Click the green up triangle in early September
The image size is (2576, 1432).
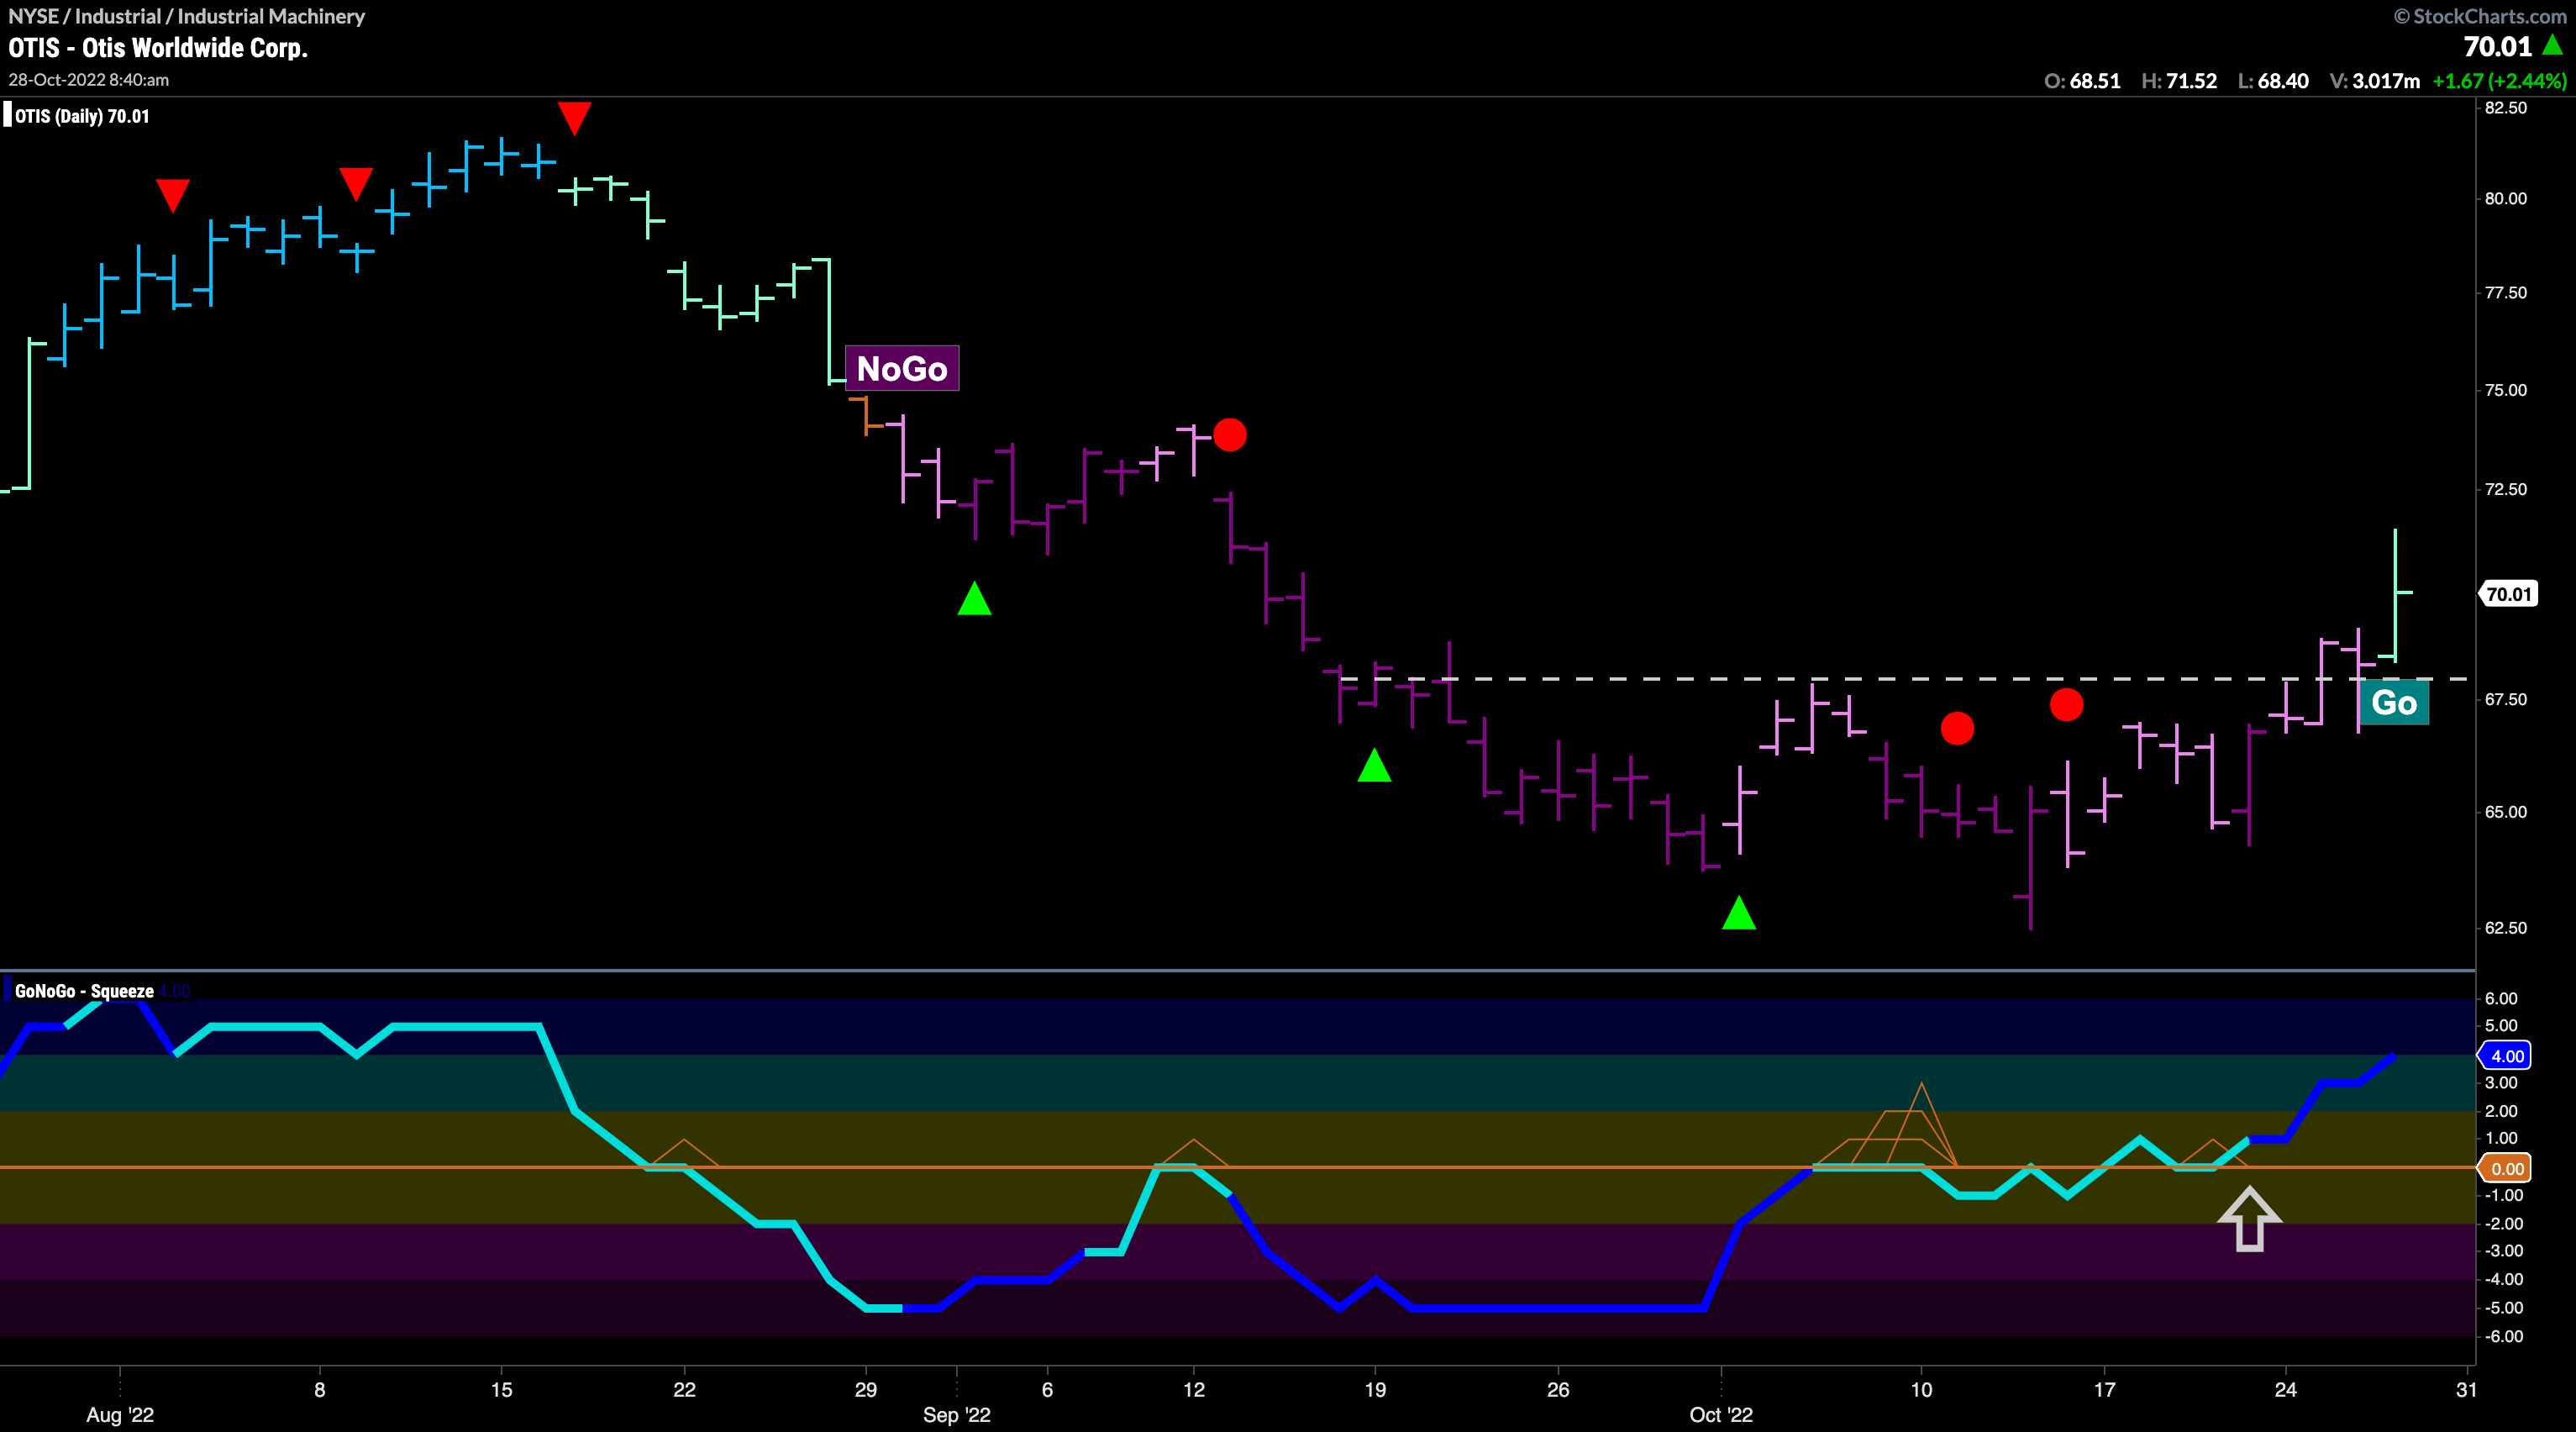974,598
